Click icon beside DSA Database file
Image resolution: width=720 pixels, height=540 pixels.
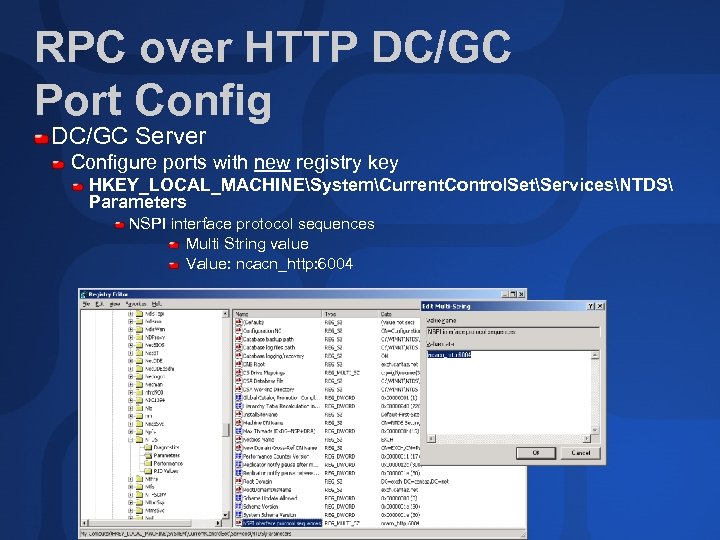[238, 381]
